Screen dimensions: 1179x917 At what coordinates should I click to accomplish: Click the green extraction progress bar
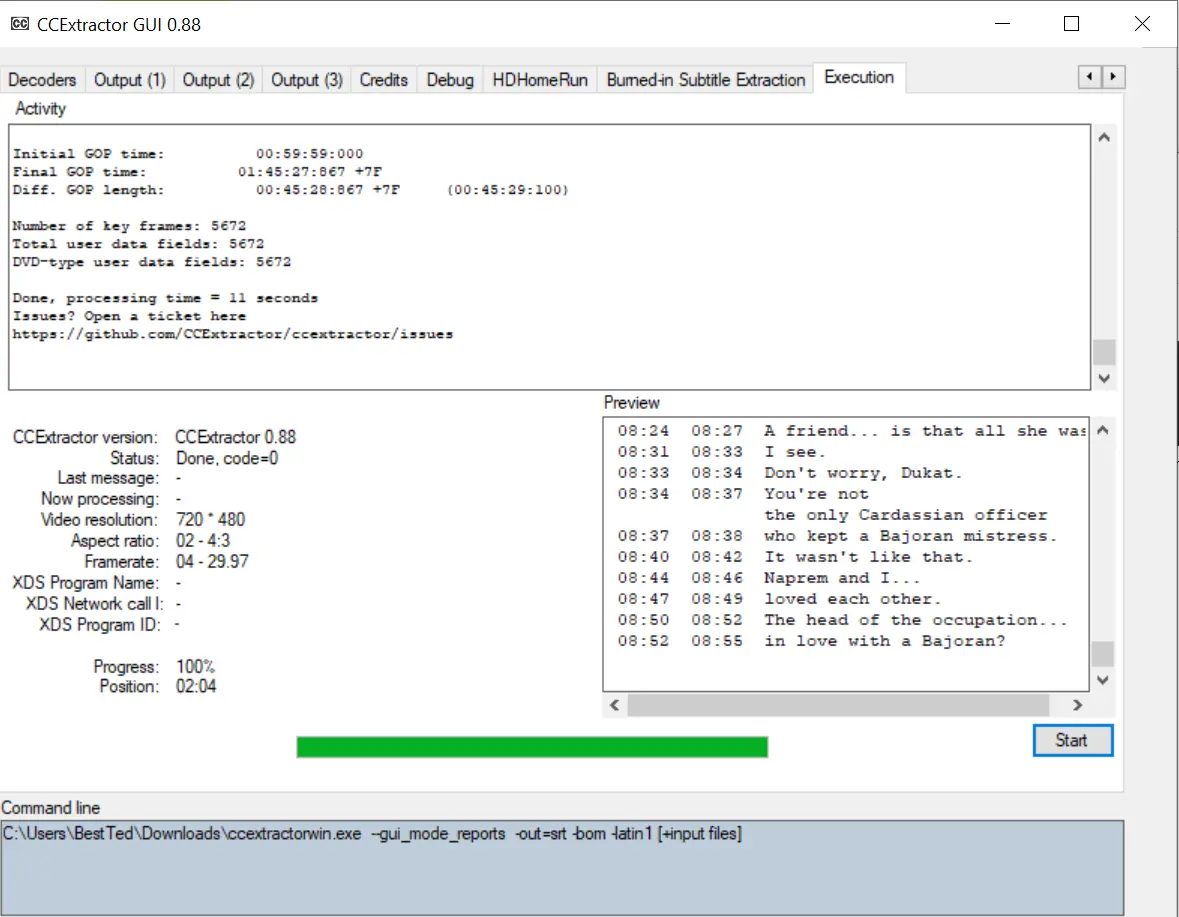[532, 746]
